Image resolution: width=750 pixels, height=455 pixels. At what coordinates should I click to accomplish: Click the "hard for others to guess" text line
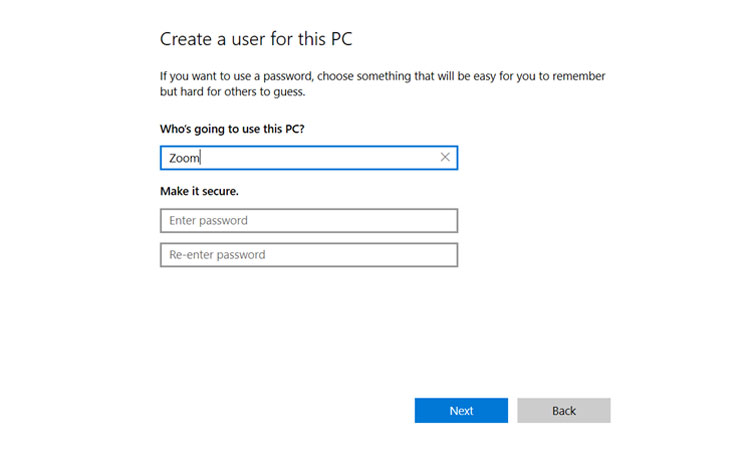[x=232, y=92]
